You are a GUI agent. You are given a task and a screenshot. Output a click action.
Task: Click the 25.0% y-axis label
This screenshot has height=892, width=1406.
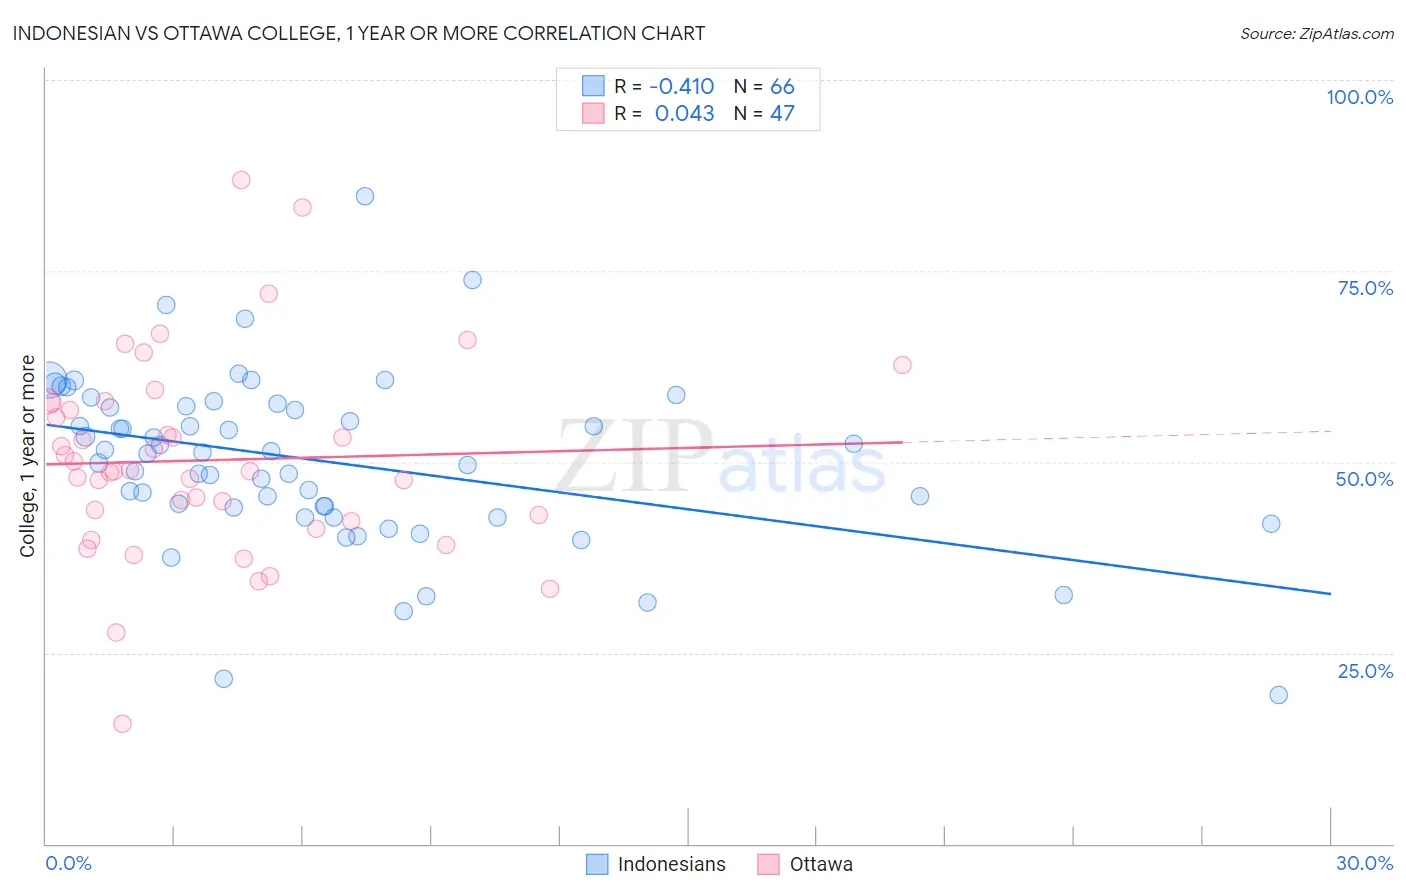(1365, 671)
